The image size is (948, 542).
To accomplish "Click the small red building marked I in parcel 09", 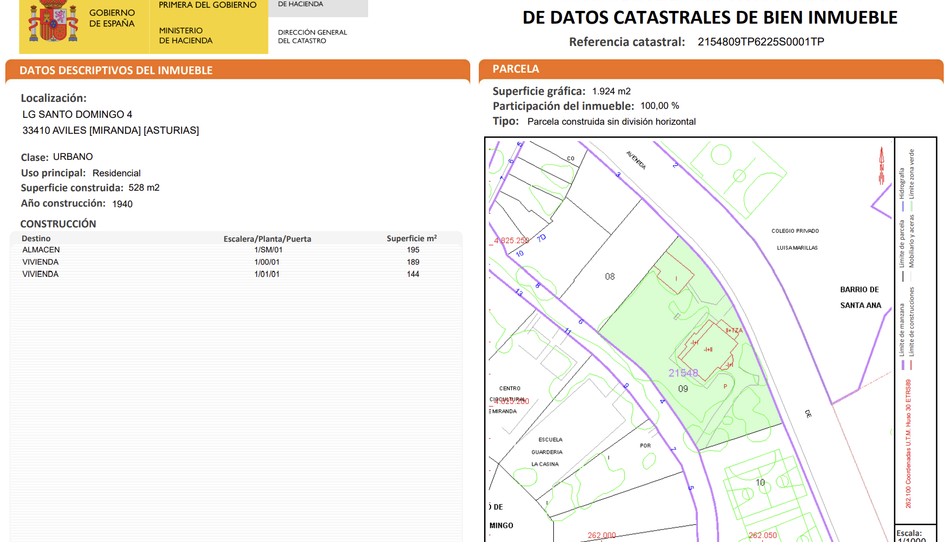I will tap(676, 276).
